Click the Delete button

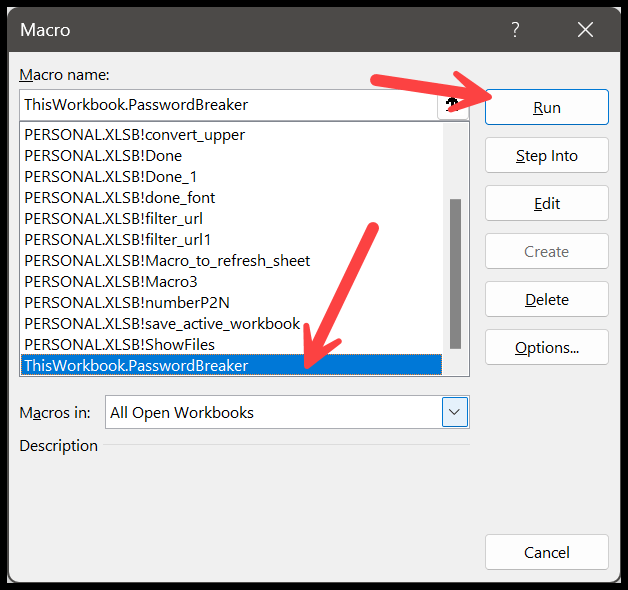(x=547, y=300)
